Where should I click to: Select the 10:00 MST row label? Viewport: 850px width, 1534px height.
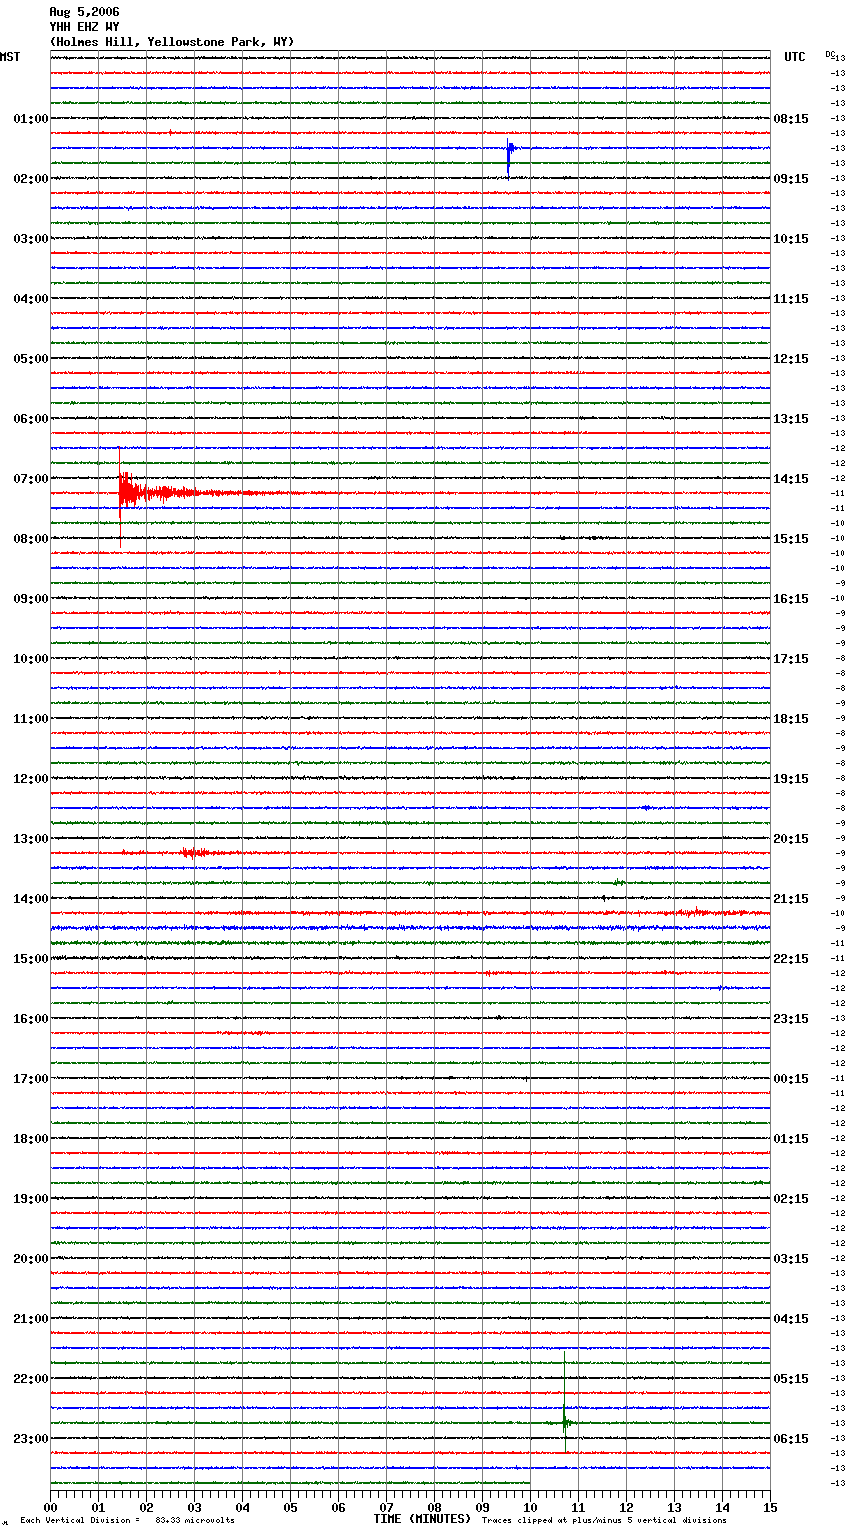(31, 659)
